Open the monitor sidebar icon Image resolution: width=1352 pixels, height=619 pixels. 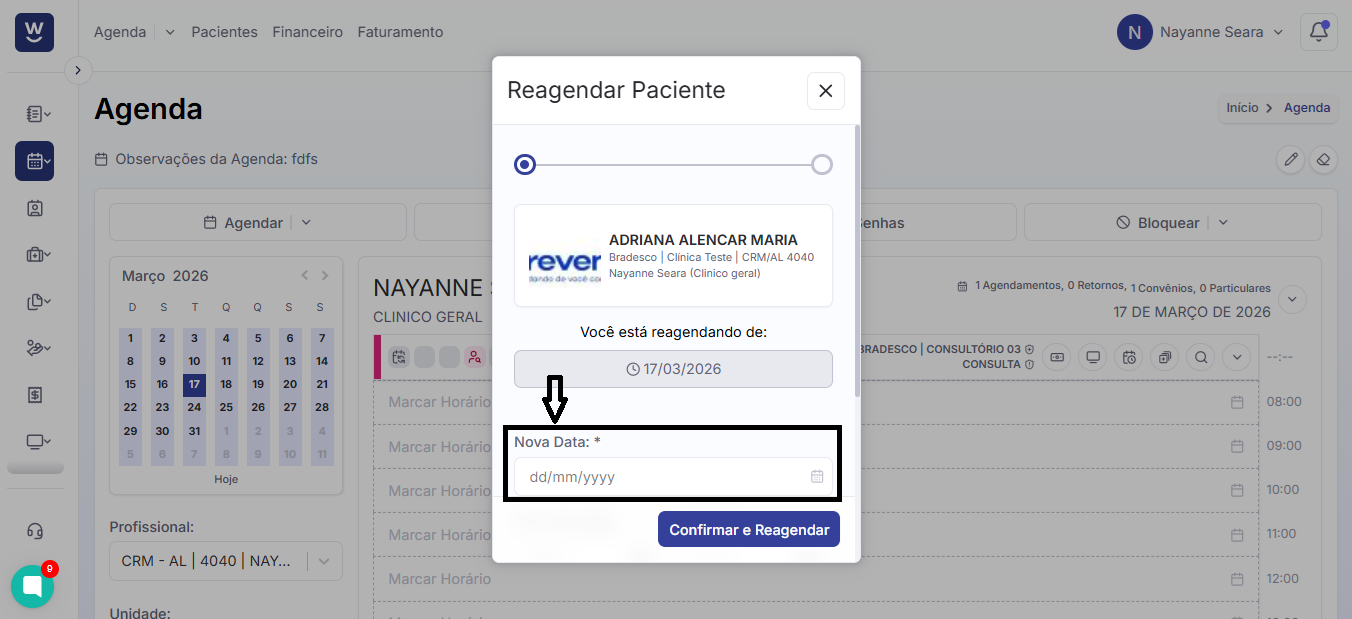click(38, 441)
